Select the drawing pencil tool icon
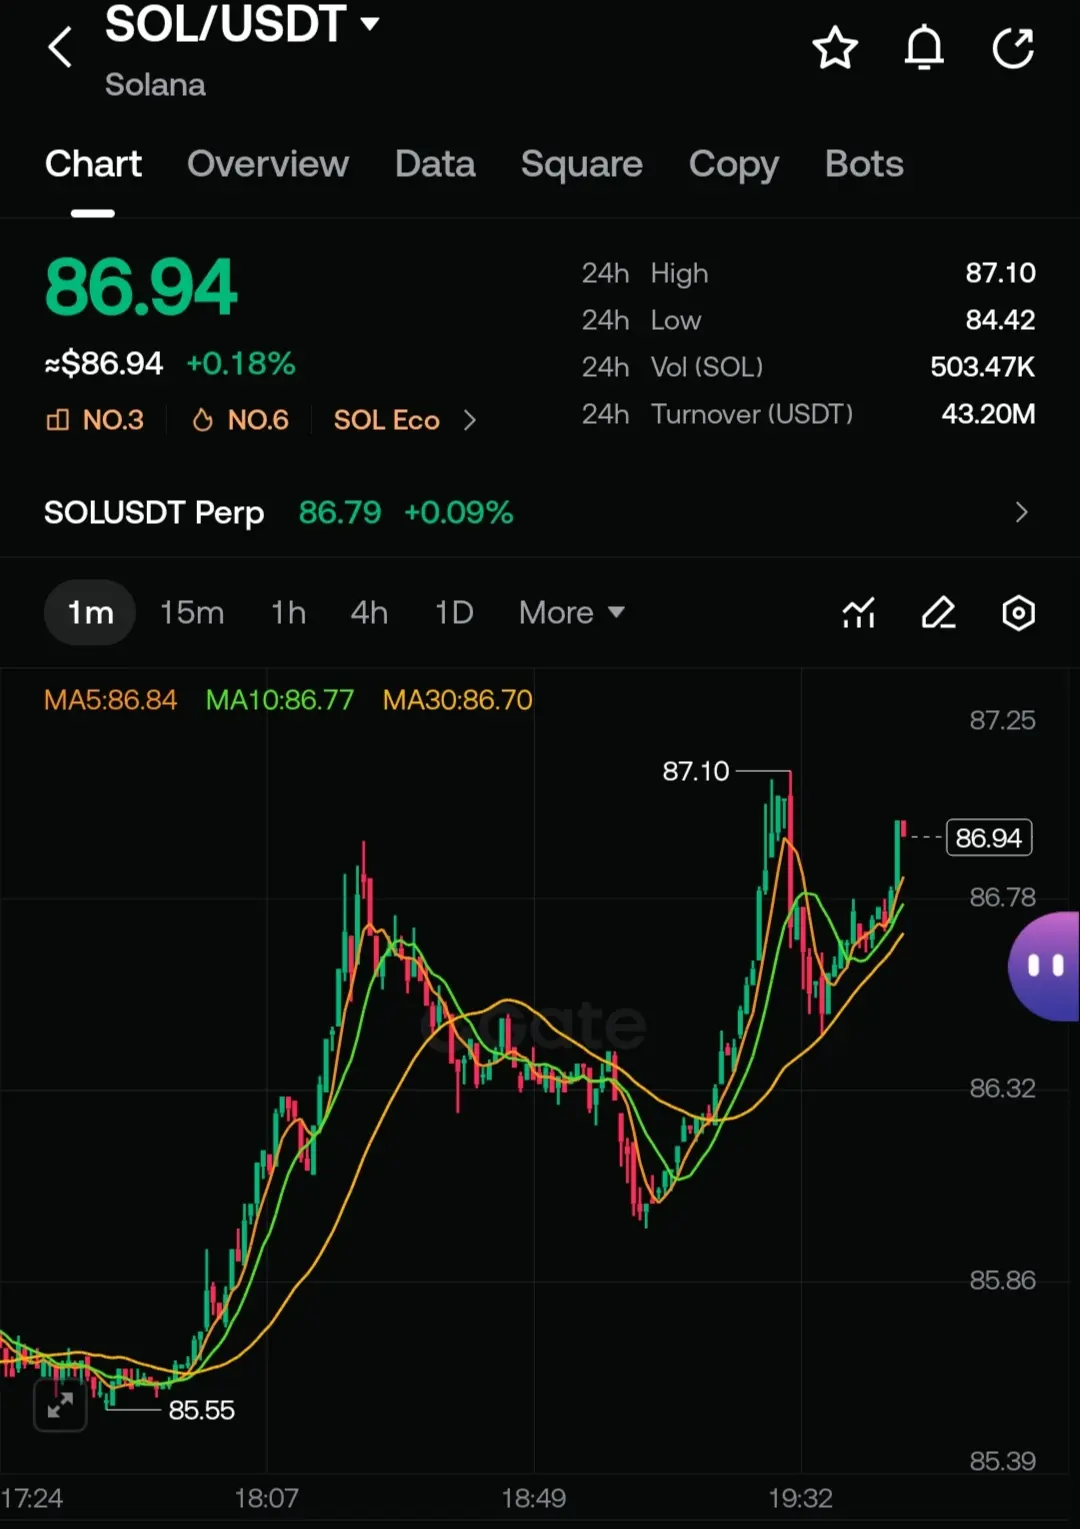The width and height of the screenshot is (1080, 1529). point(938,613)
